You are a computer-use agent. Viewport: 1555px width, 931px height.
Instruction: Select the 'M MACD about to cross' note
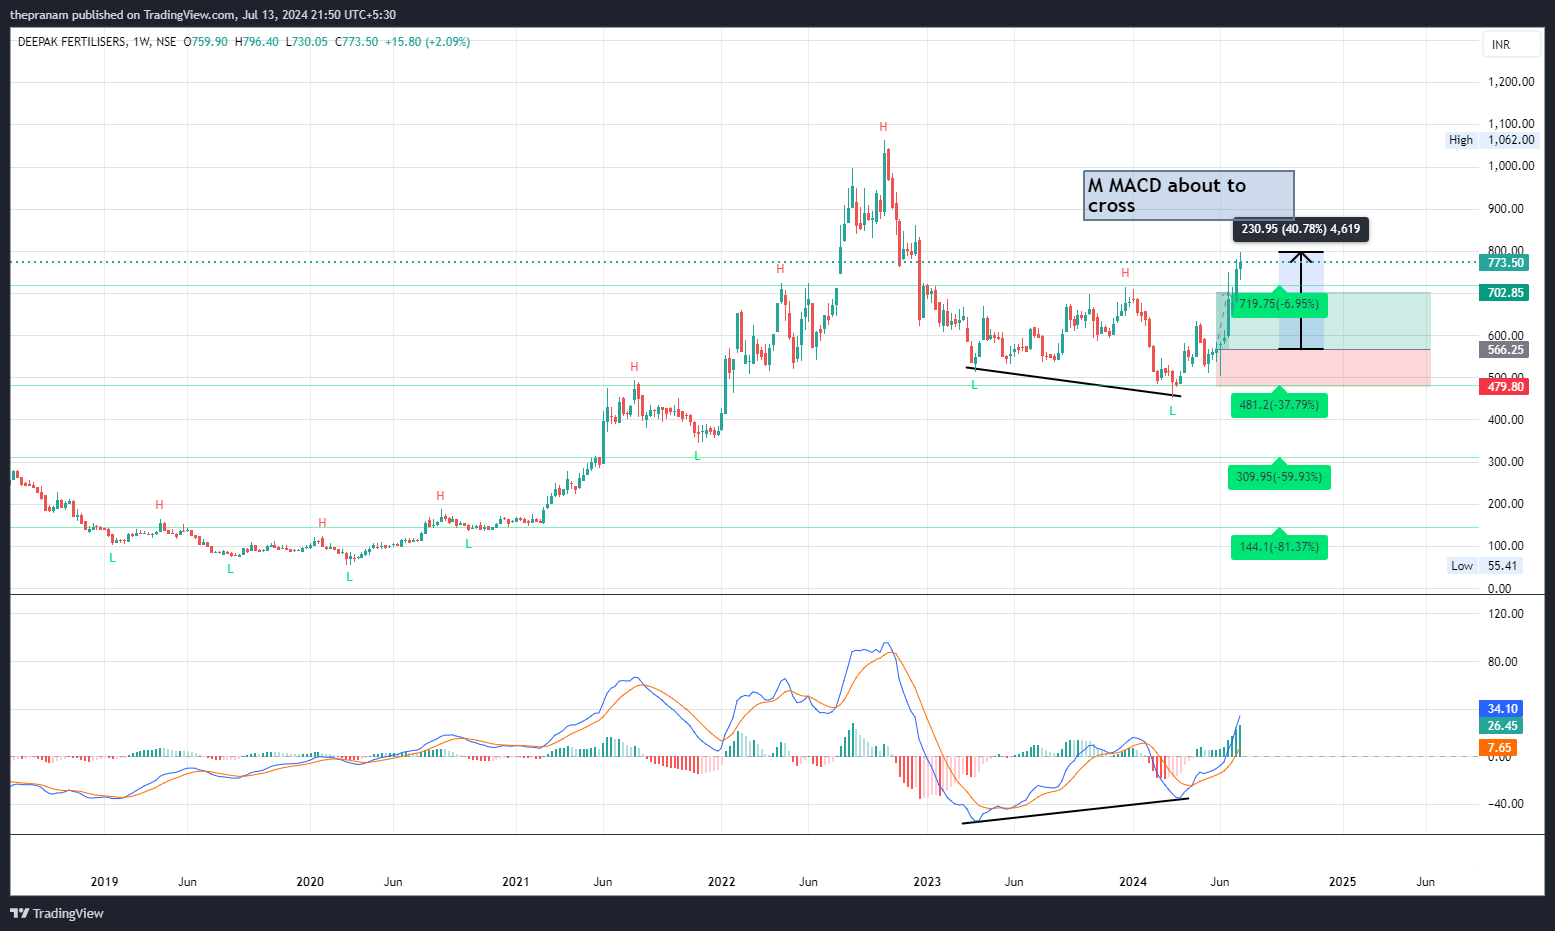[x=1189, y=195]
